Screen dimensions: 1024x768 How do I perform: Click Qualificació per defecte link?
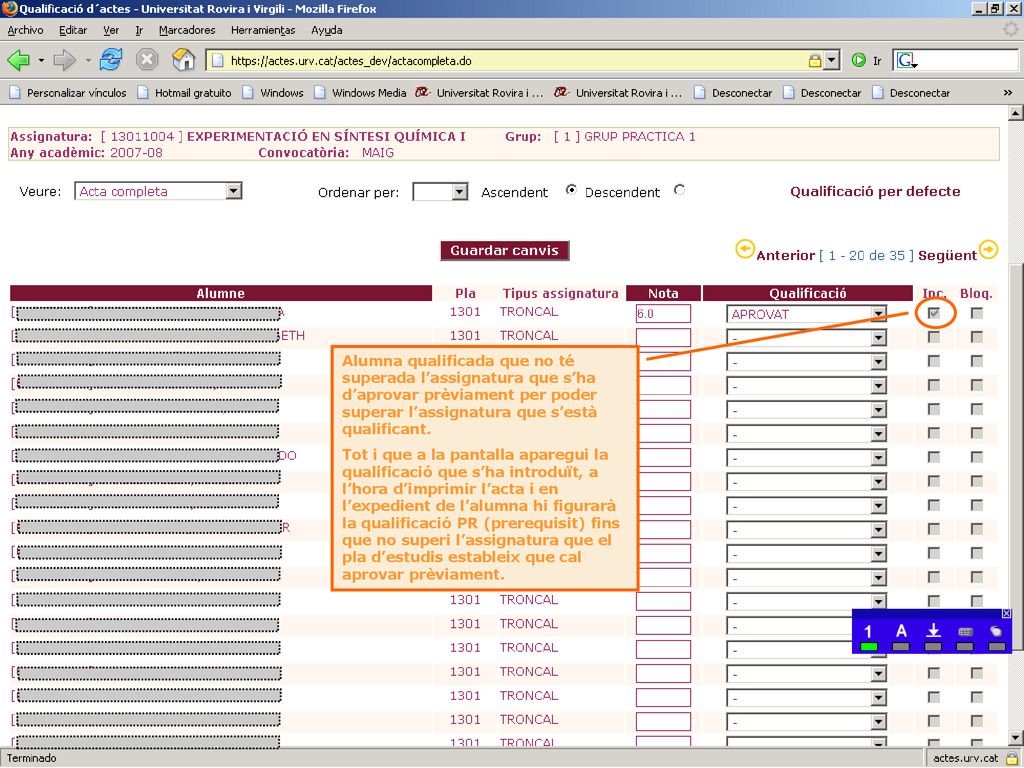(875, 191)
